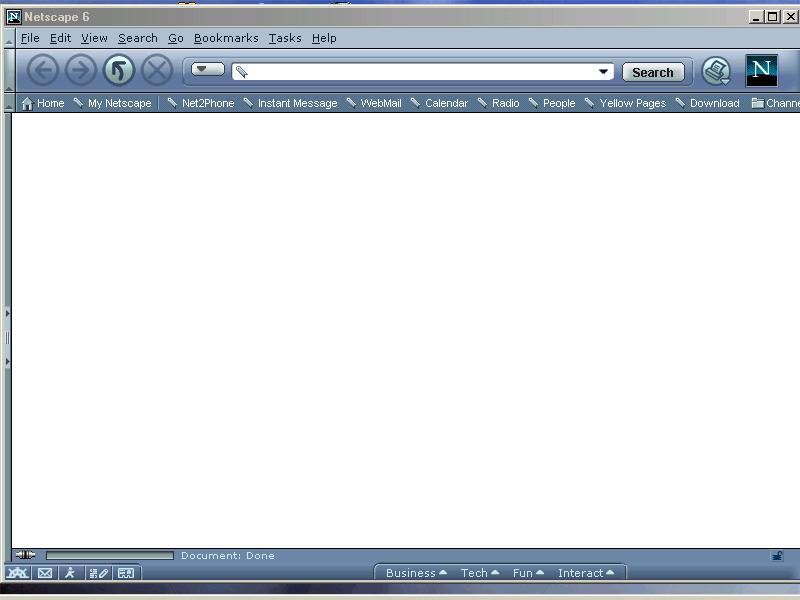The width and height of the screenshot is (800, 600).
Task: Click the security lock icon in the status bar
Action: click(x=777, y=556)
